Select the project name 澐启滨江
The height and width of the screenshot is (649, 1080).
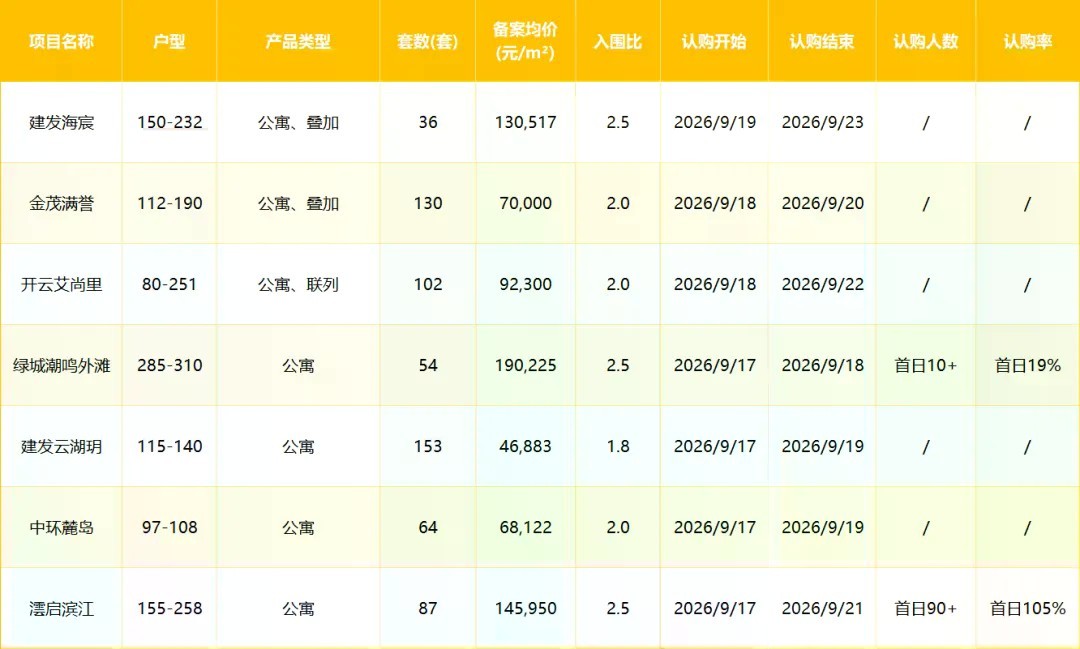click(x=61, y=609)
